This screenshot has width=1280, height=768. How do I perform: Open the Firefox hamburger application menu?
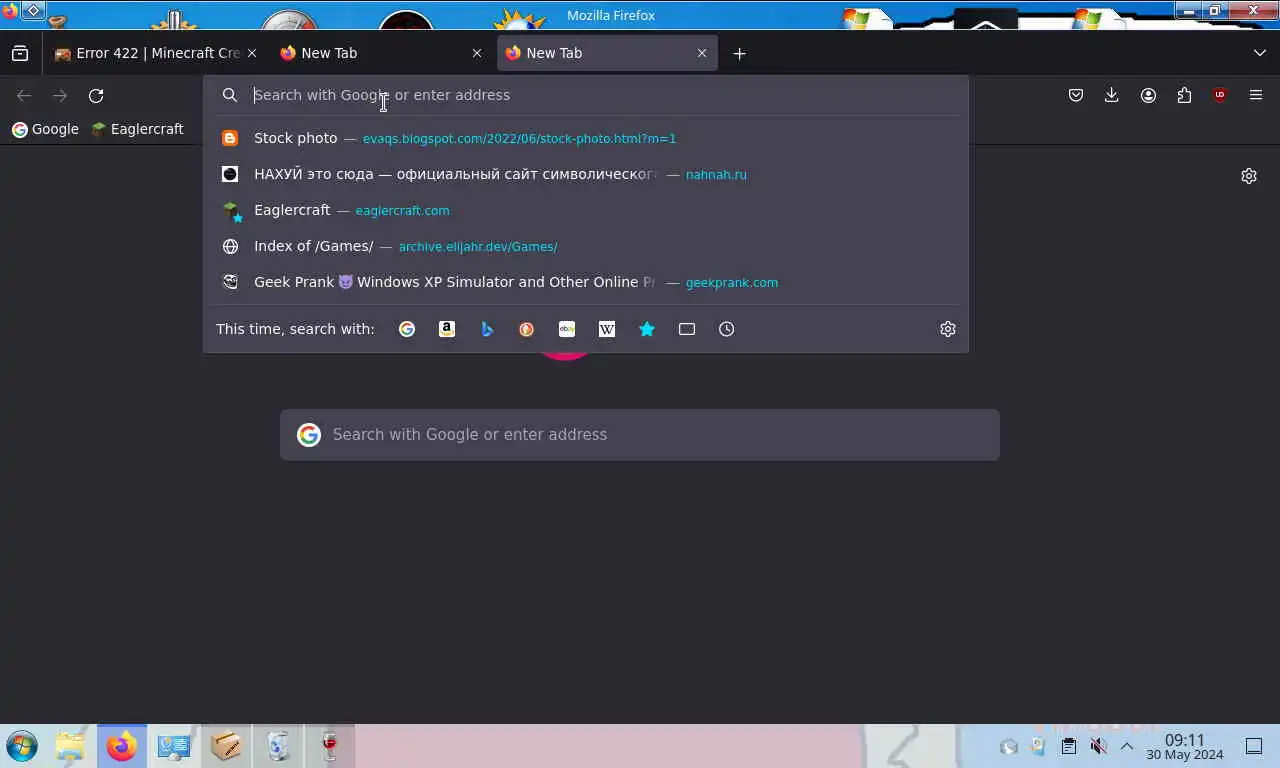pyautogui.click(x=1256, y=95)
